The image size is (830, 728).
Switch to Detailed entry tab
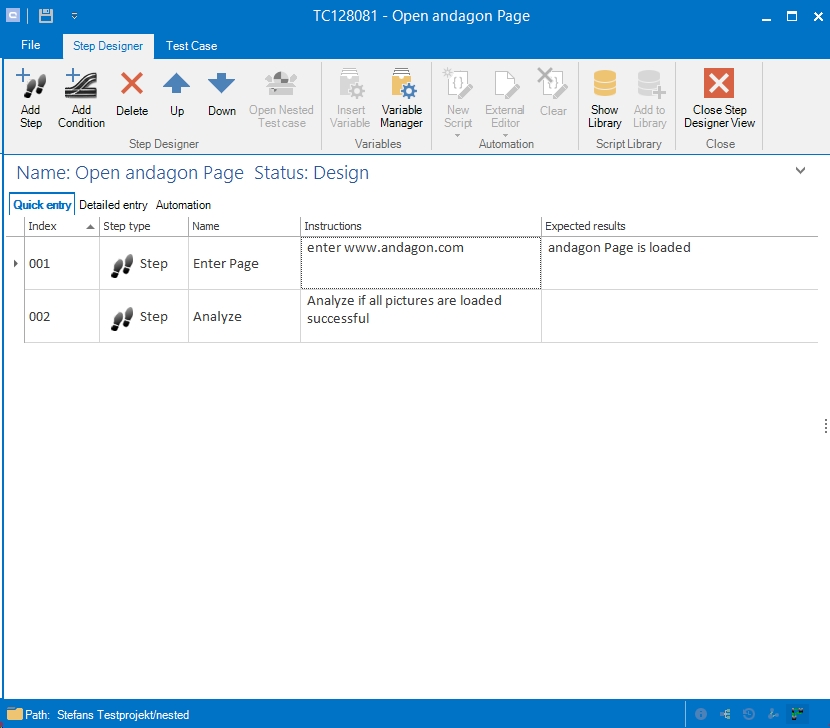click(113, 205)
